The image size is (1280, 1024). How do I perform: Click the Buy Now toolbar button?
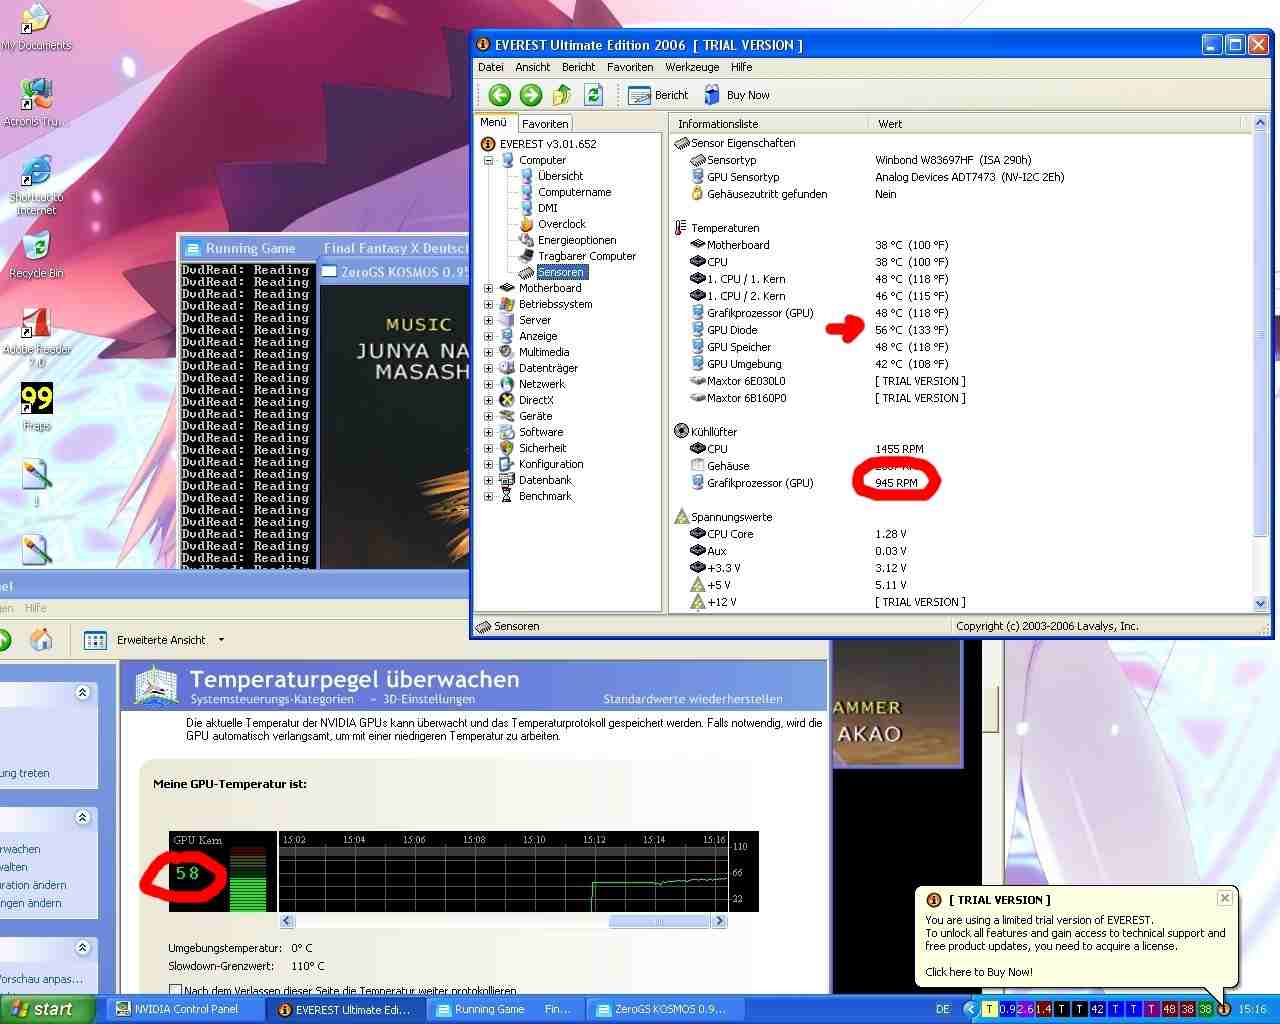(737, 95)
